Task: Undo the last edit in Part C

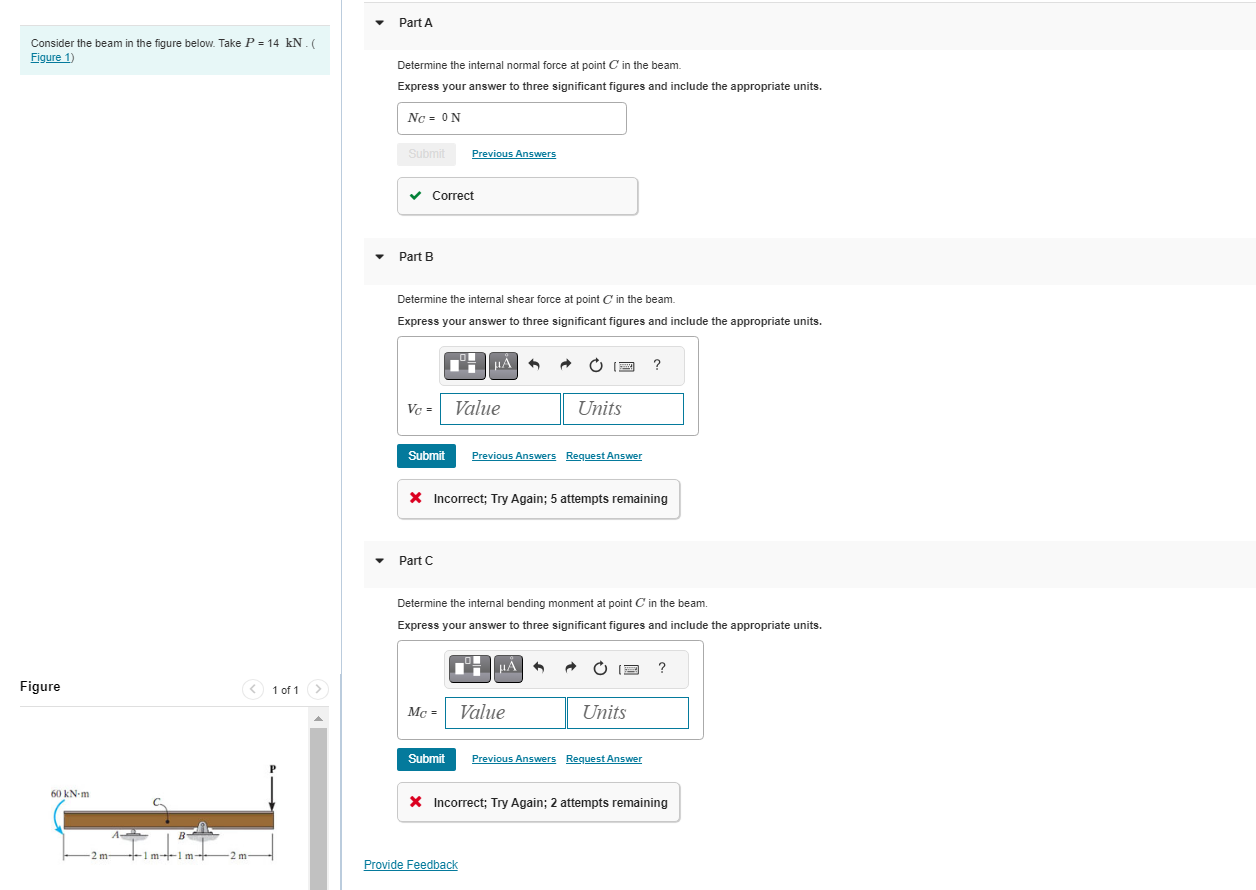Action: coord(540,668)
